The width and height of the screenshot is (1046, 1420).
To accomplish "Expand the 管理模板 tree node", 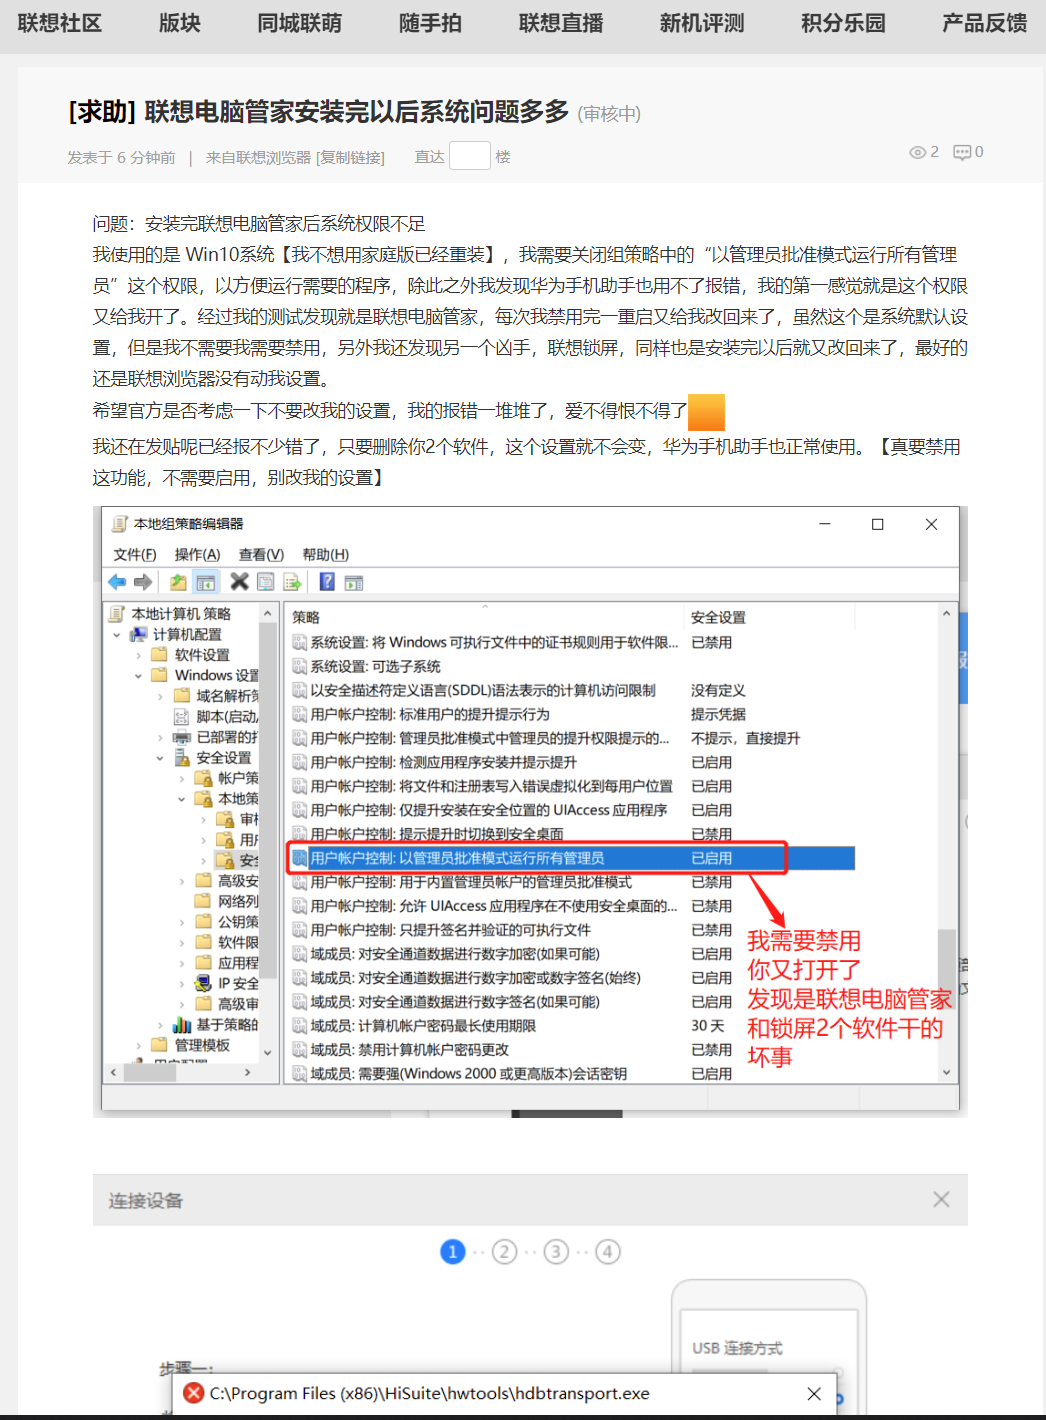I will [x=138, y=1045].
